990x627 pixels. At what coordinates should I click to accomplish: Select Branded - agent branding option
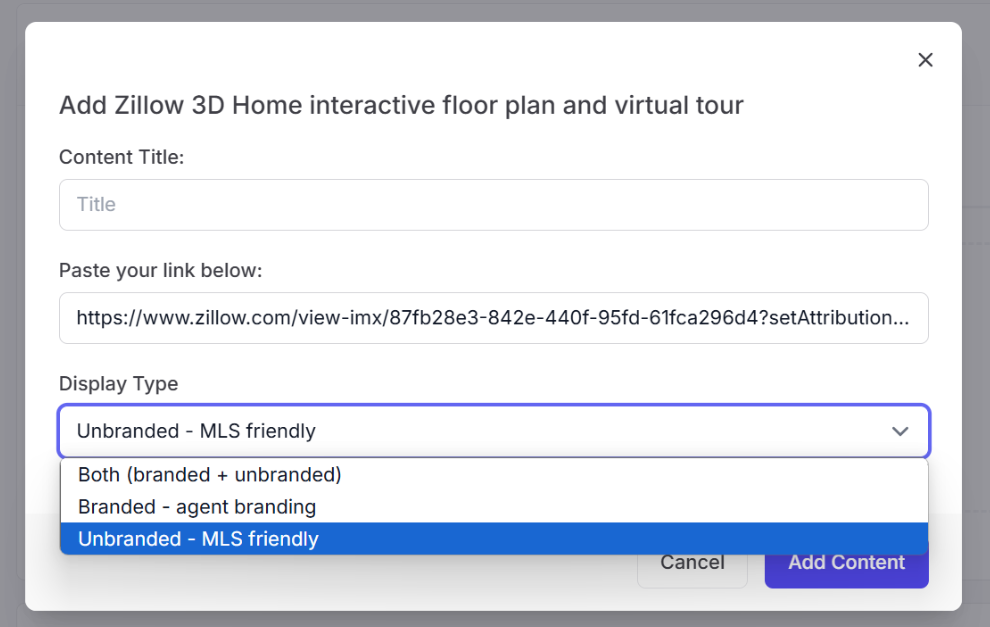(x=494, y=507)
